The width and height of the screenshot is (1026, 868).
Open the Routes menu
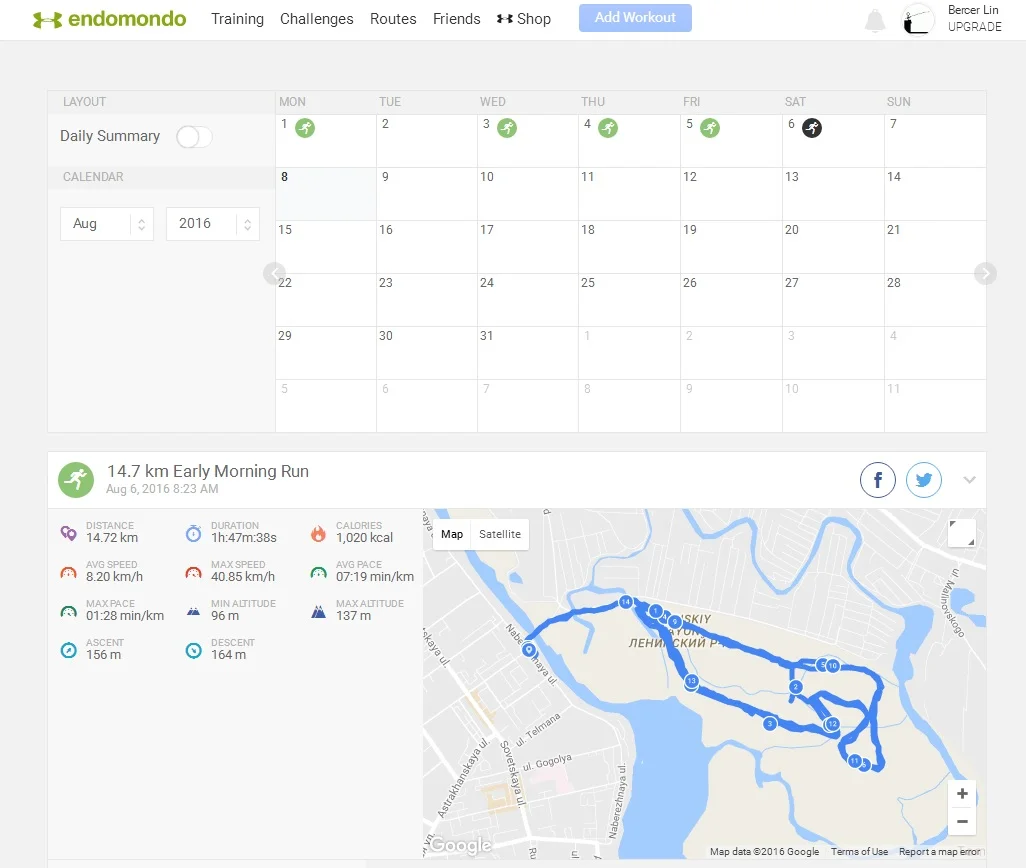393,19
